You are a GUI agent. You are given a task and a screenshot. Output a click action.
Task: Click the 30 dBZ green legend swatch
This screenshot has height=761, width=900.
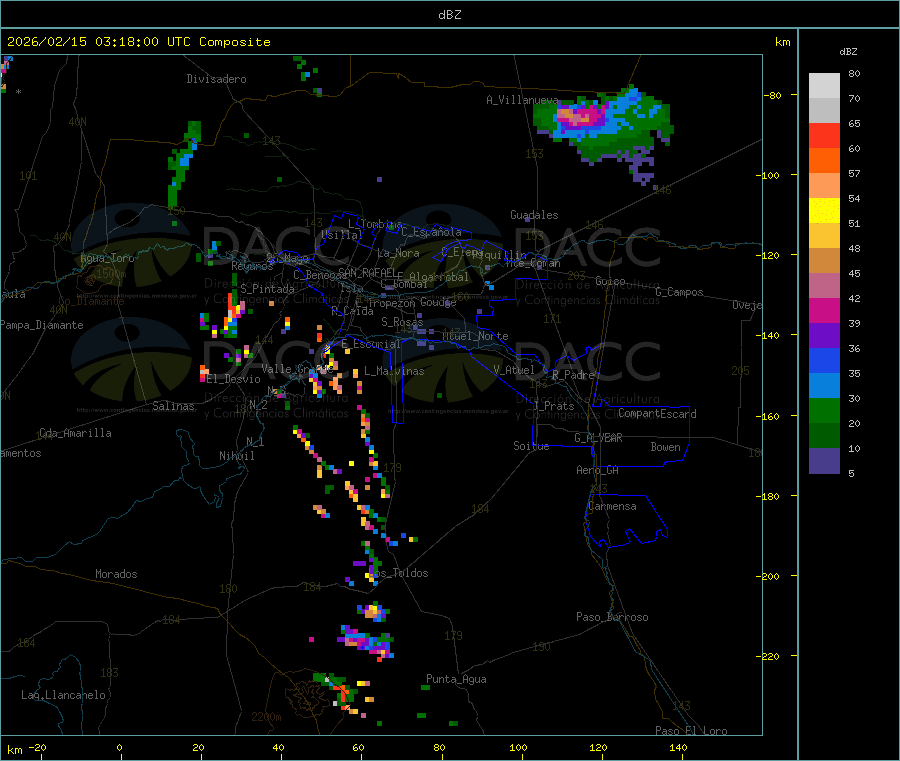(x=824, y=410)
